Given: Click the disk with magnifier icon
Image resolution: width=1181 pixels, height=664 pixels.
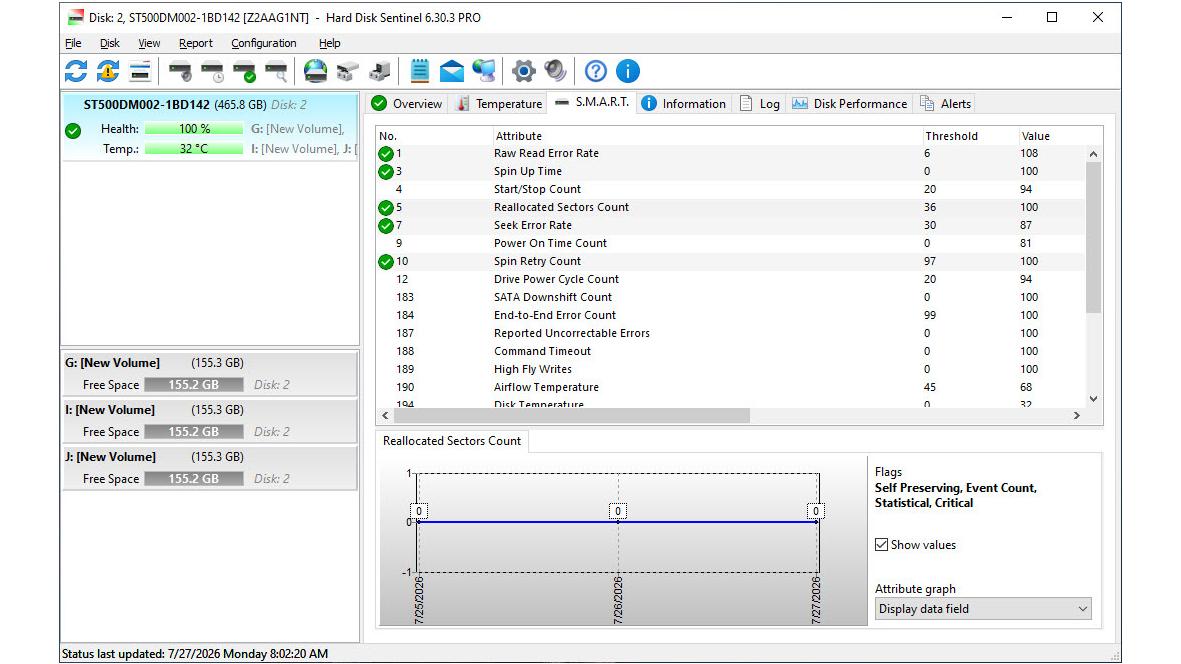Looking at the screenshot, I should [x=276, y=72].
